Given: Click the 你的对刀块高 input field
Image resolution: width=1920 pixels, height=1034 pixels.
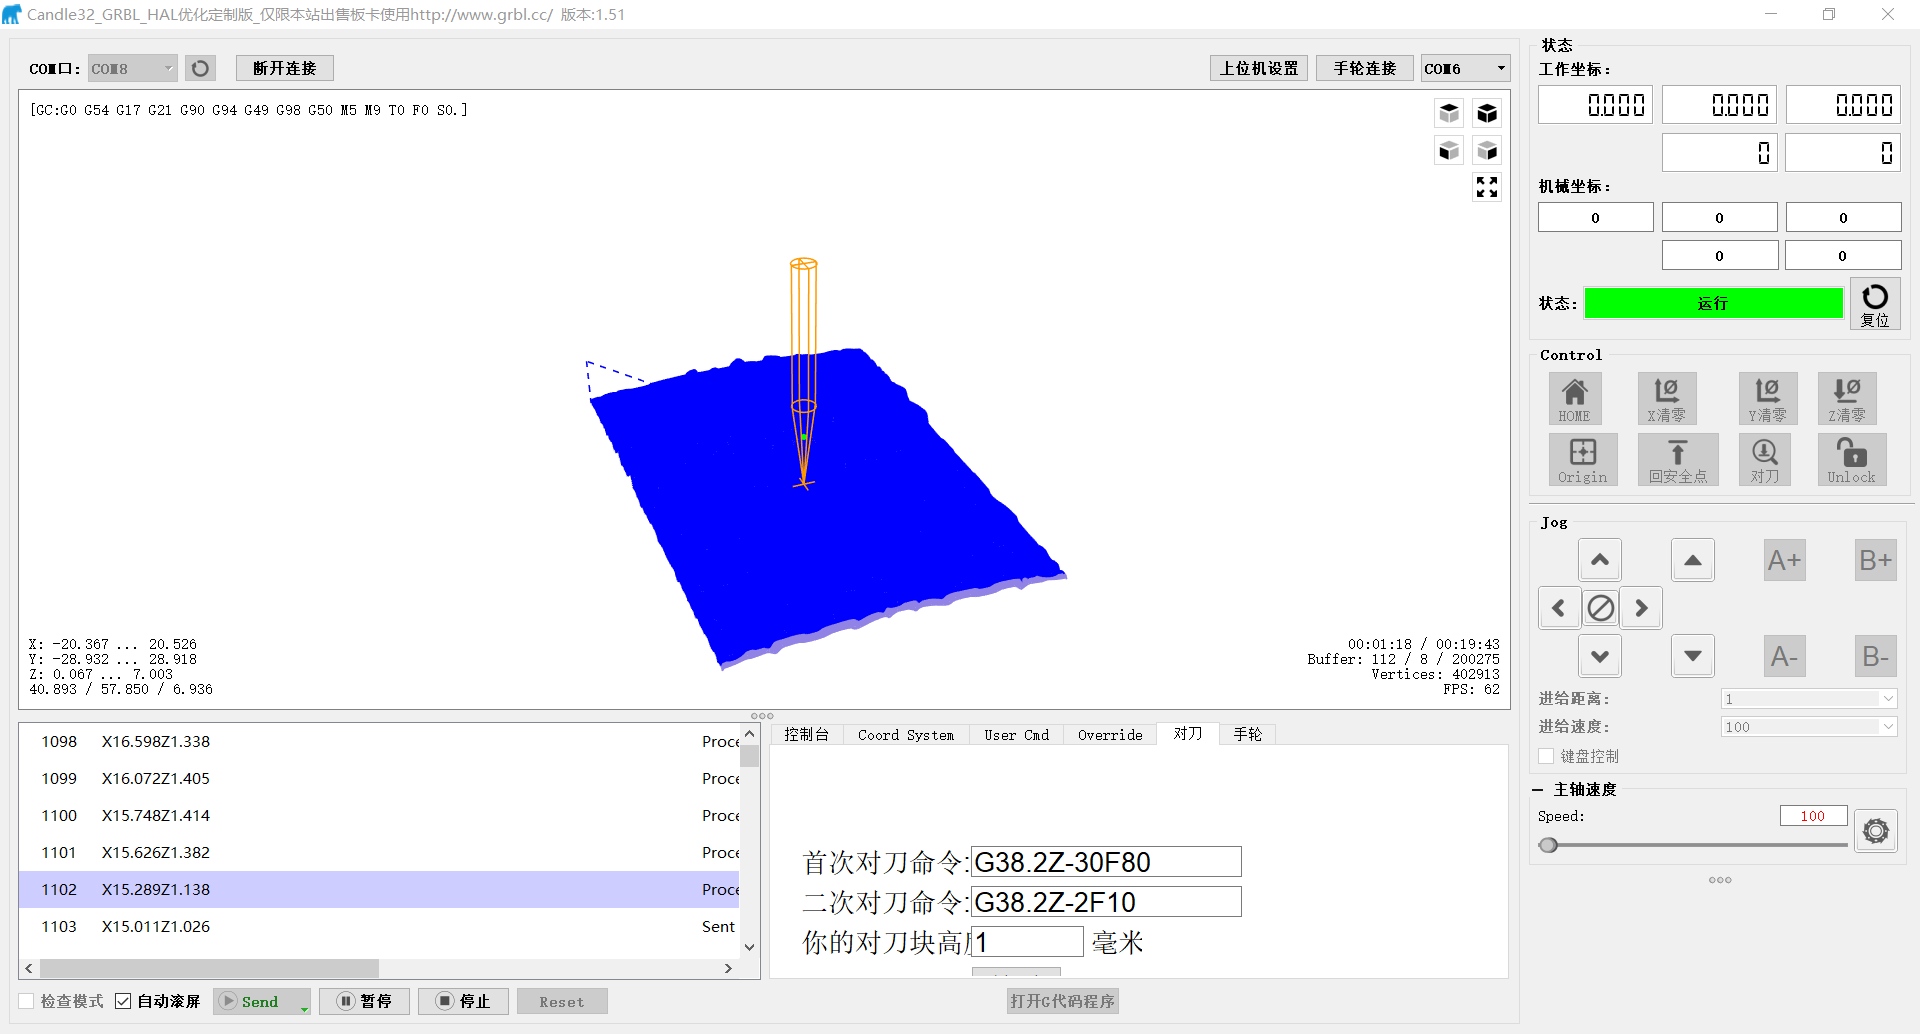Looking at the screenshot, I should point(1027,942).
